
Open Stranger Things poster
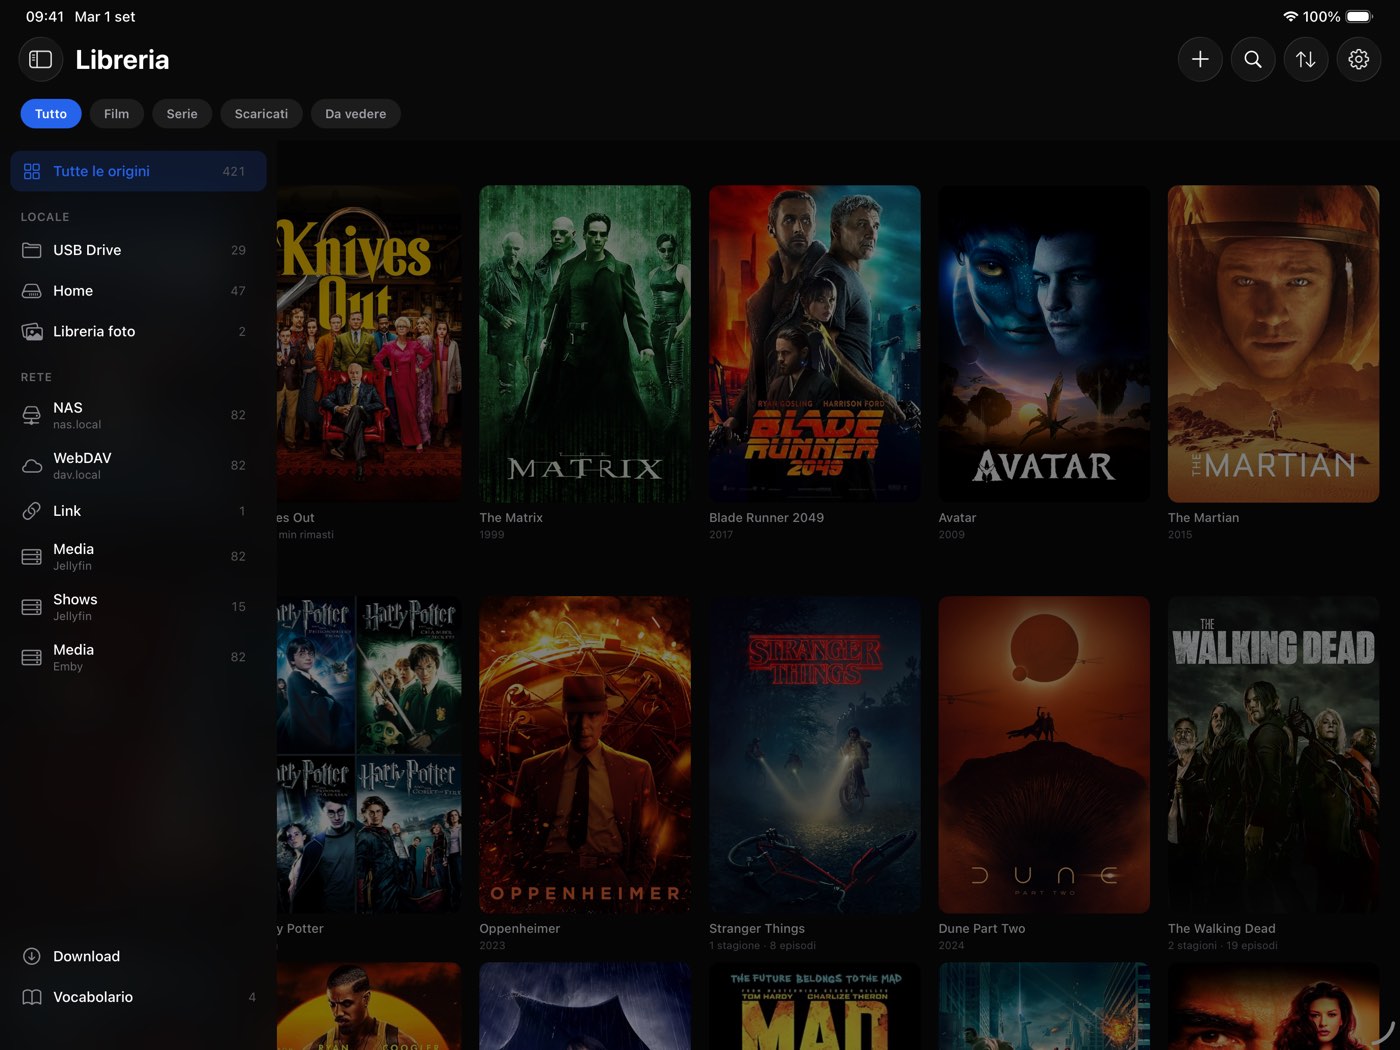[815, 755]
